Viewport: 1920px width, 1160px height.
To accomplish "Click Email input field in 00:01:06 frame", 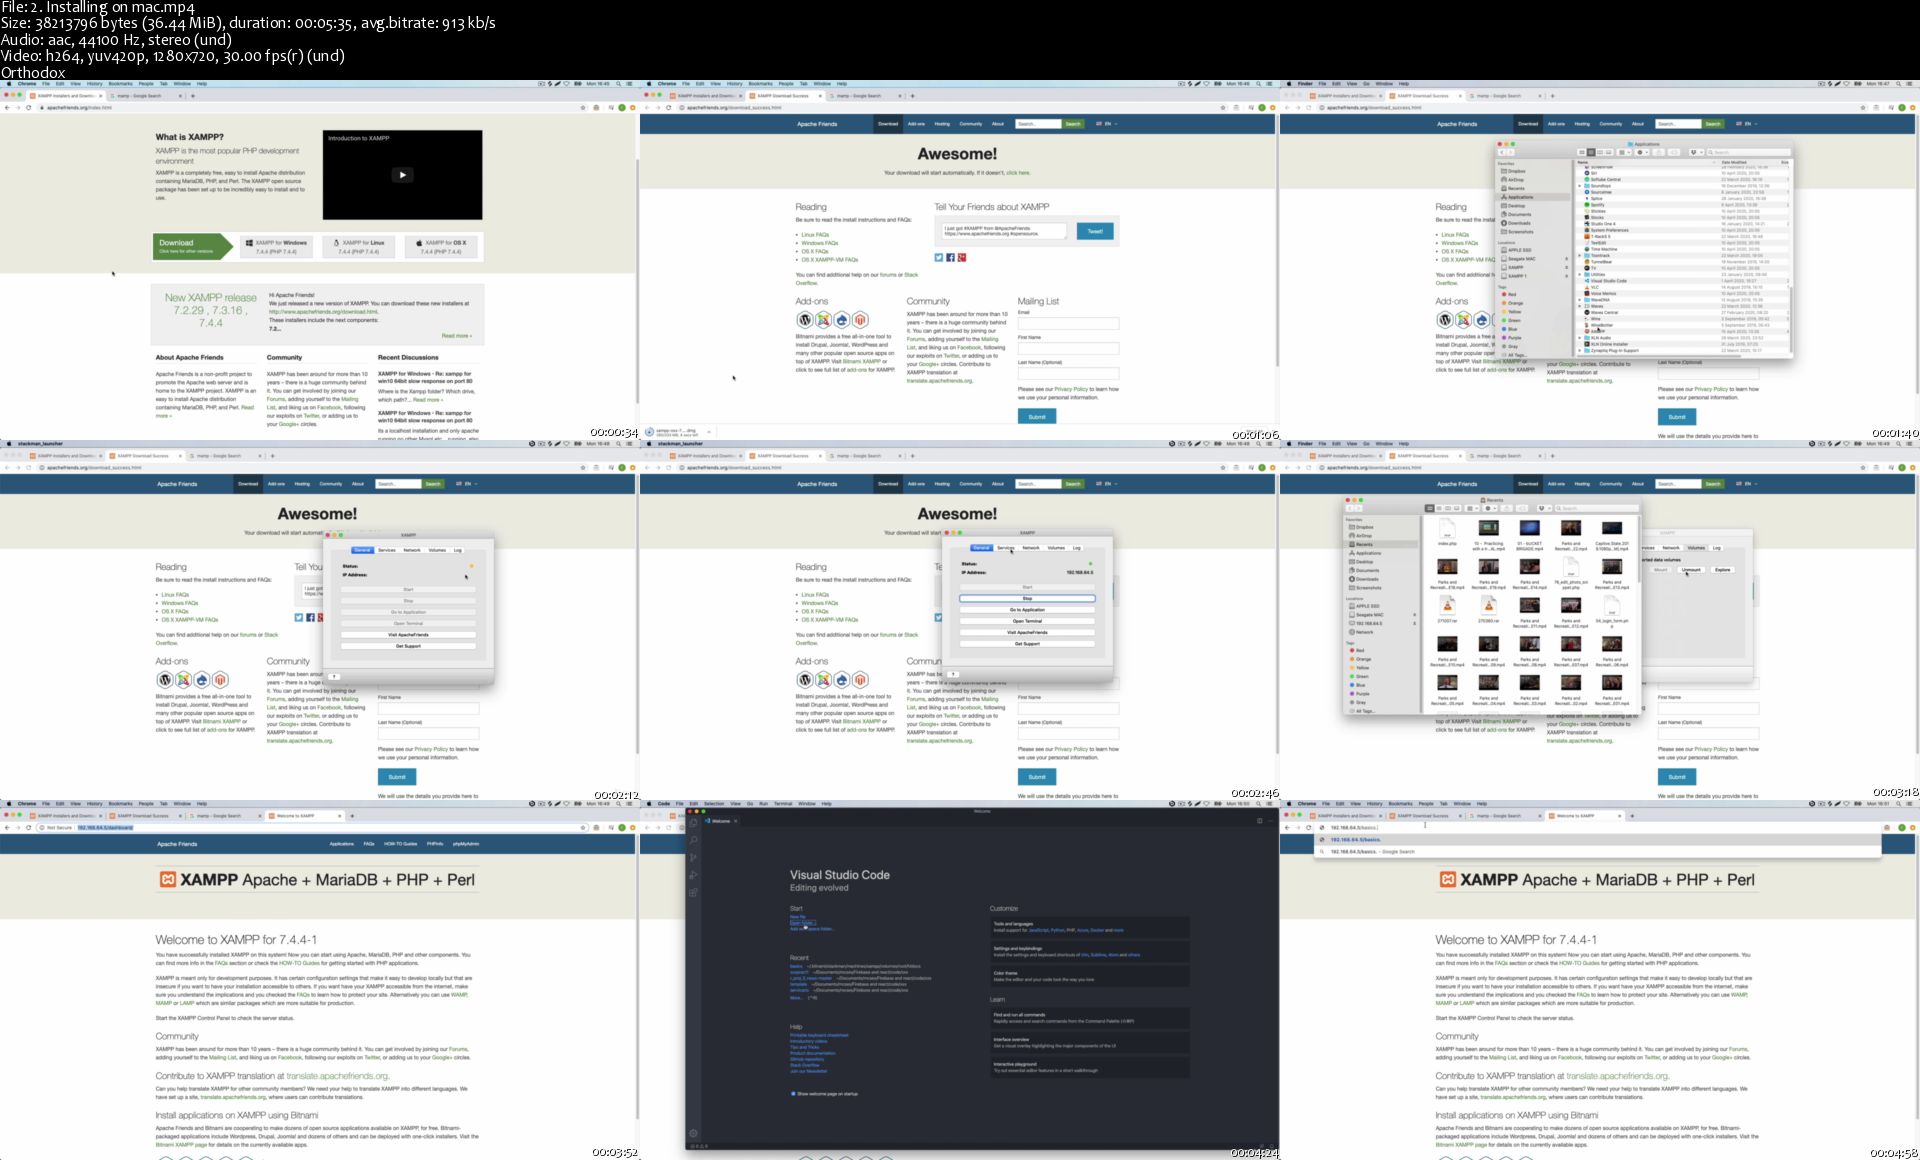I will pos(1068,323).
